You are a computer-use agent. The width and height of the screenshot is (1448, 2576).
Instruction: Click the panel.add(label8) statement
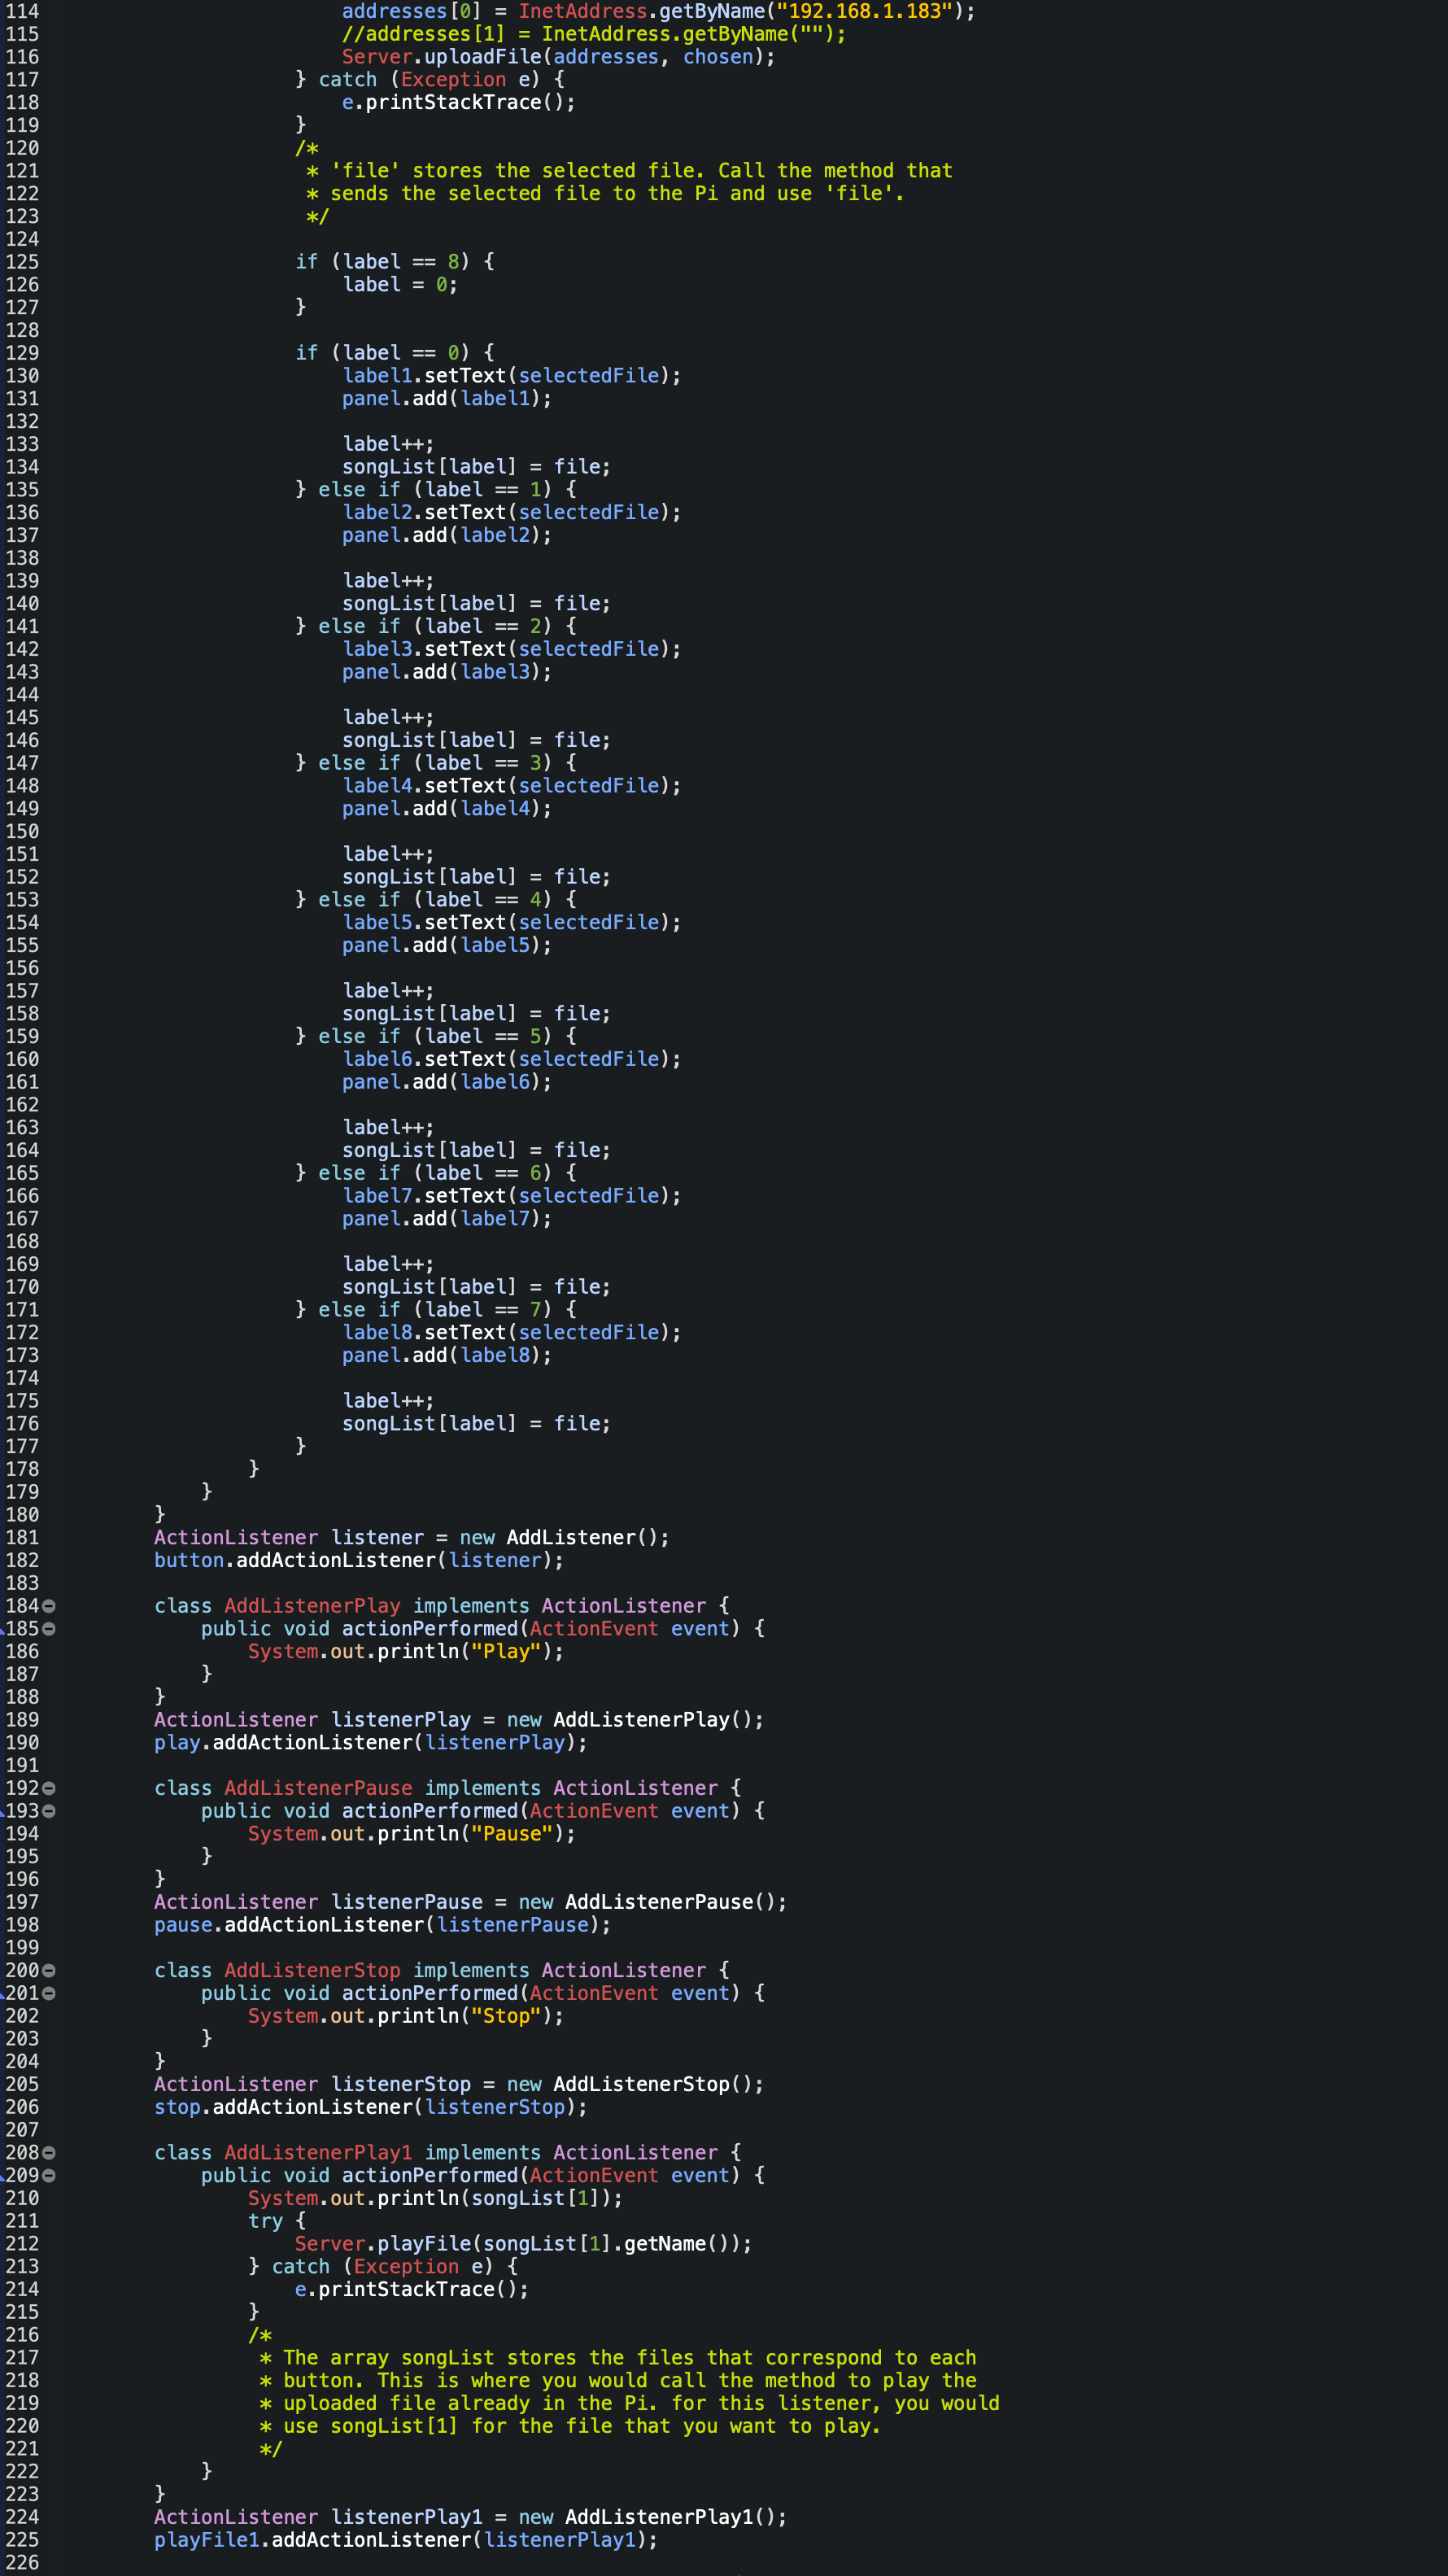(447, 1355)
